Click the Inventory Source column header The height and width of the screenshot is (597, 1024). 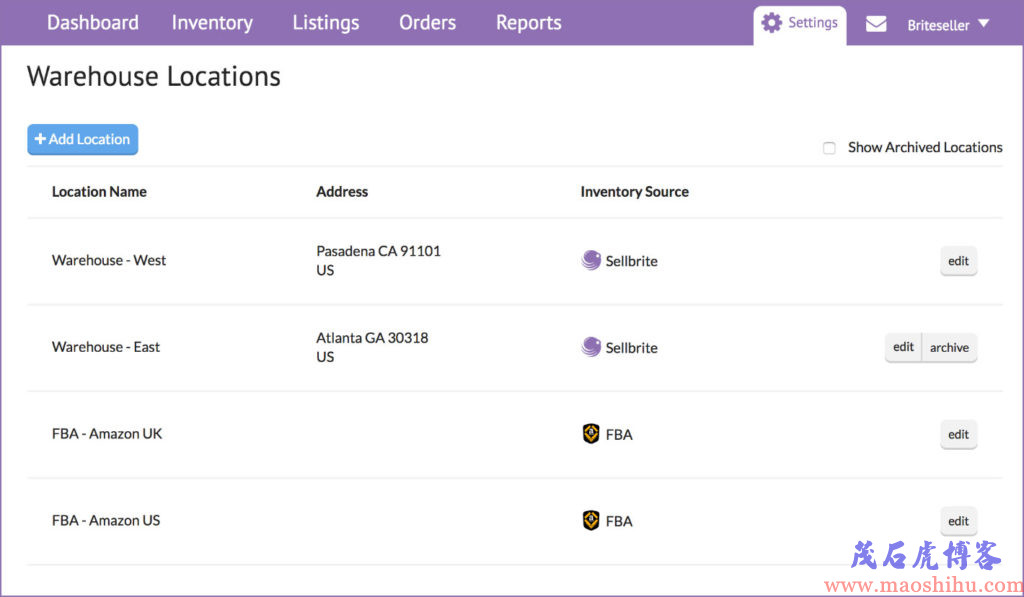pyautogui.click(x=634, y=191)
